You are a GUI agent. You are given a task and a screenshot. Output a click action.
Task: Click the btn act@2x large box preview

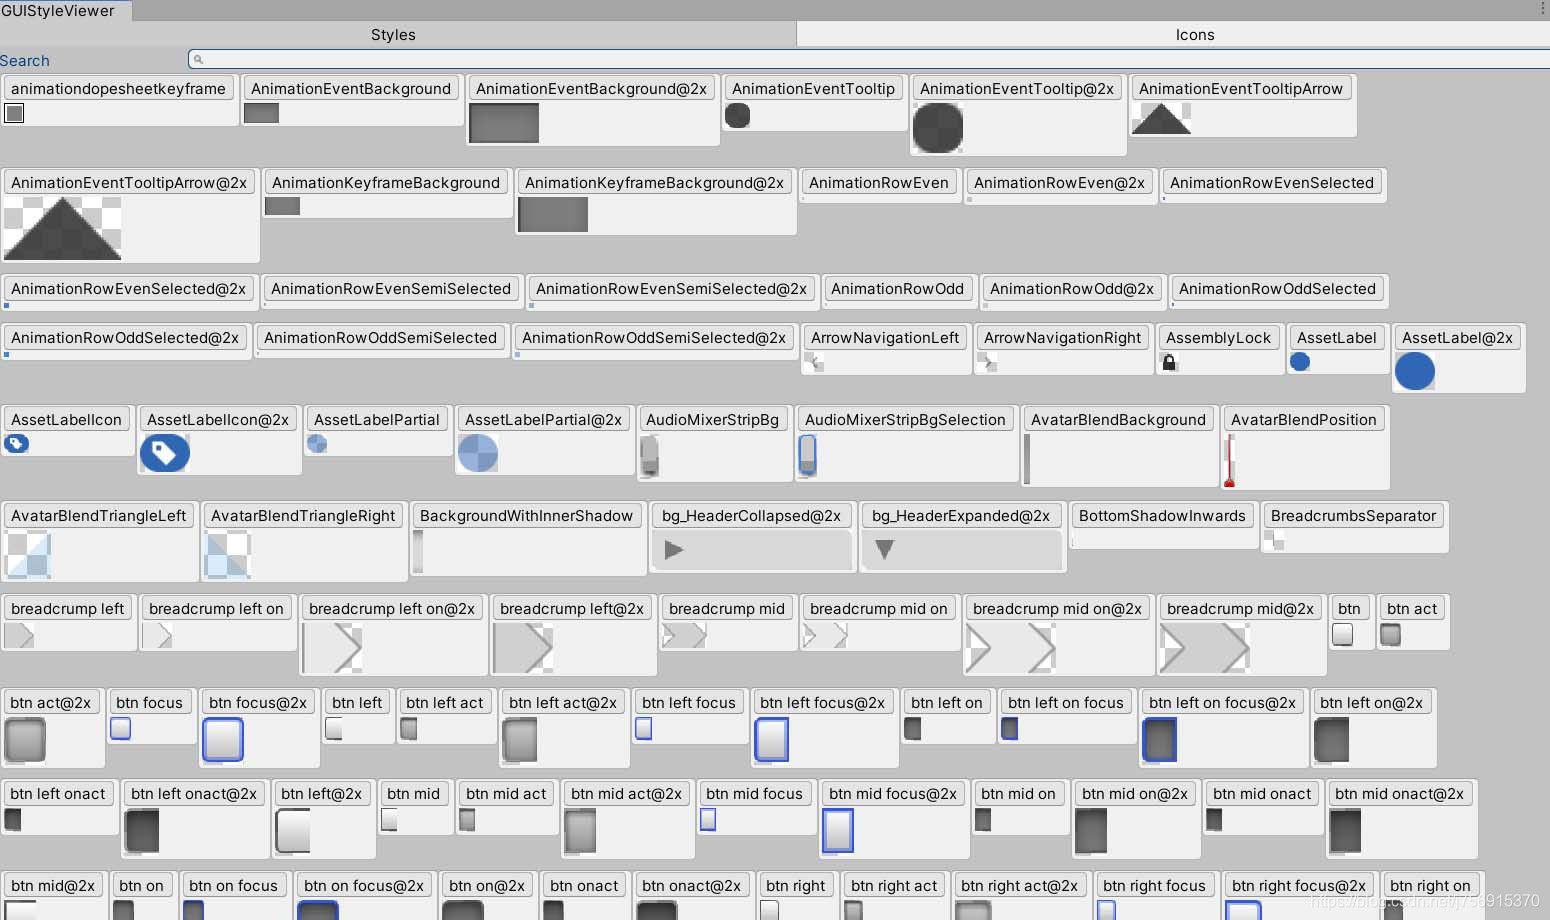pyautogui.click(x=26, y=741)
